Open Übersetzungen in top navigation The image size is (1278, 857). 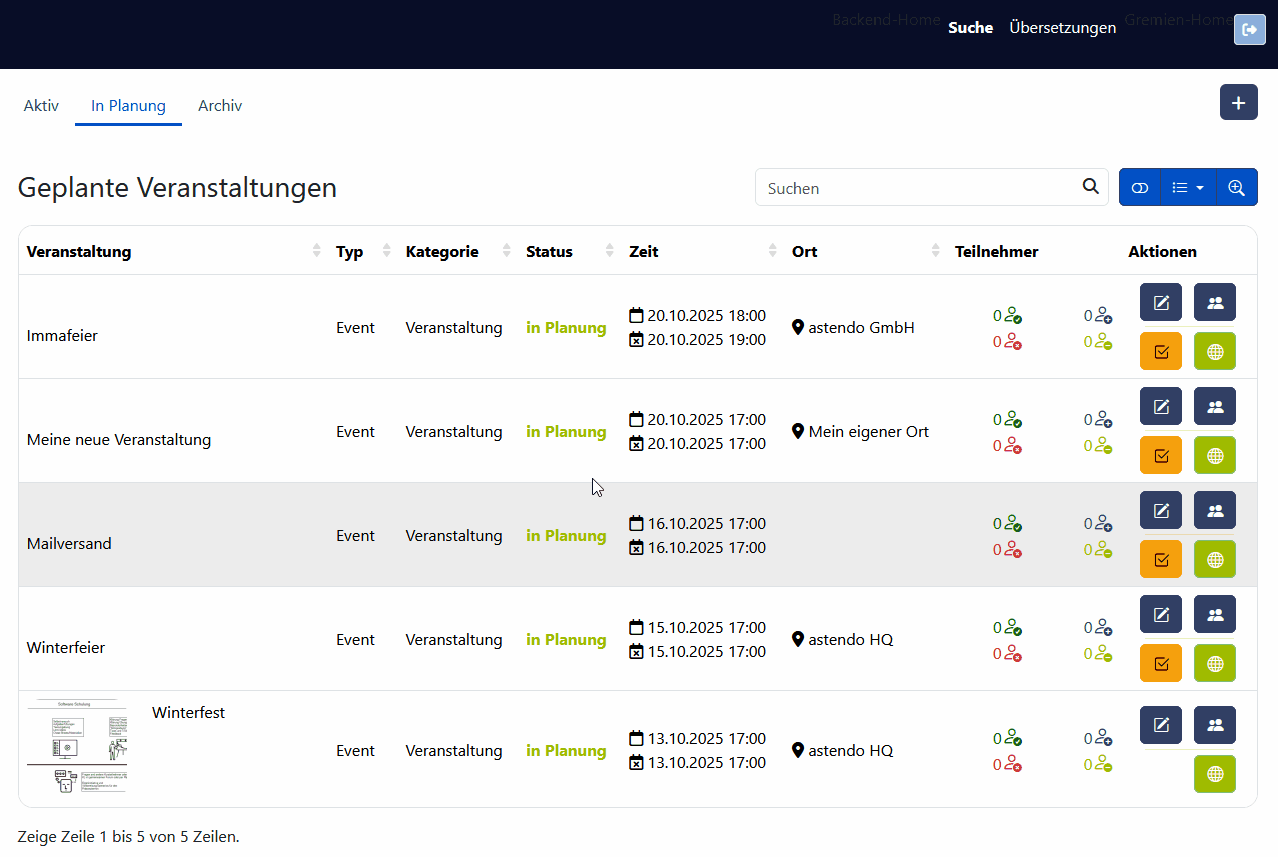(1062, 28)
